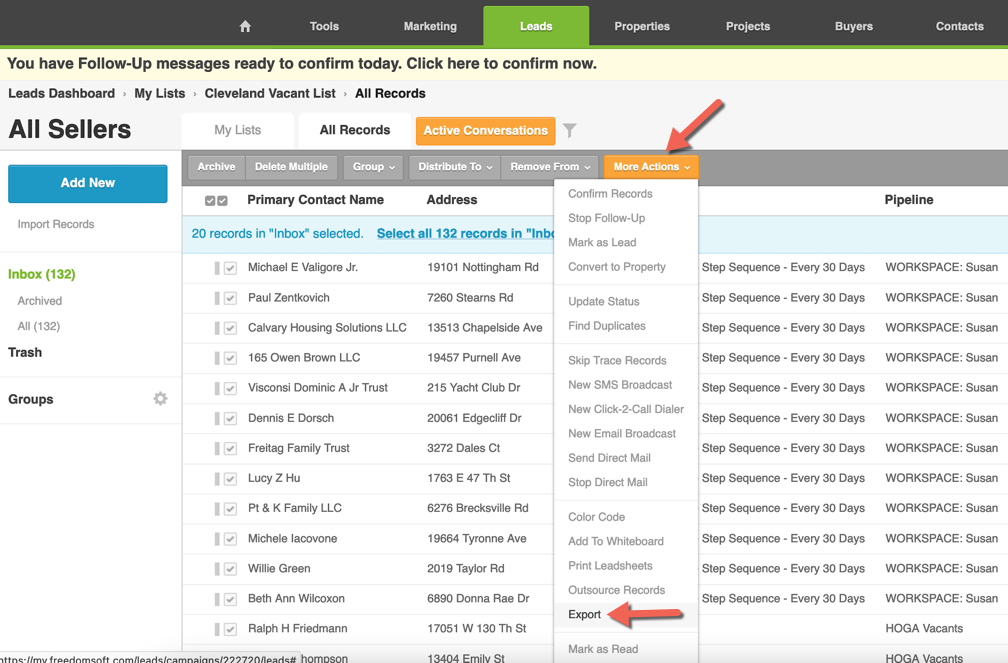Uncheck 165 Owen Brown LLC checkbox

230,358
